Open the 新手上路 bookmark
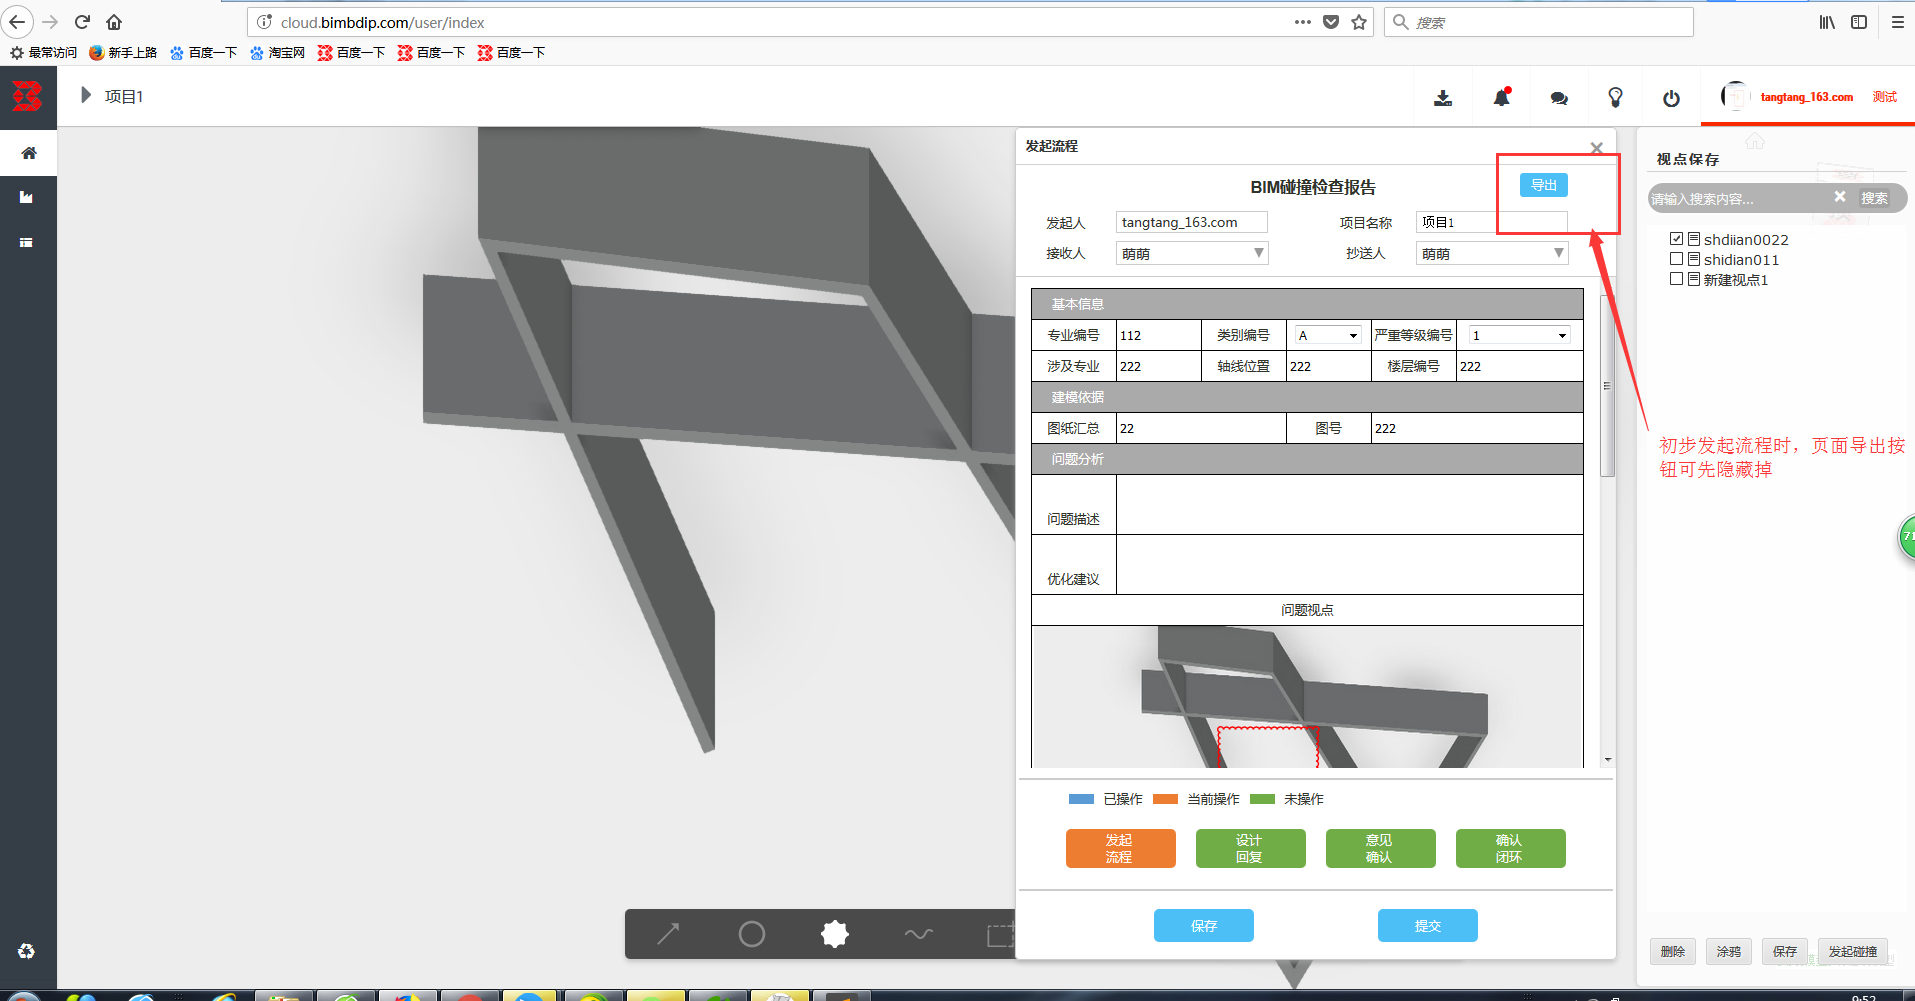 point(123,52)
